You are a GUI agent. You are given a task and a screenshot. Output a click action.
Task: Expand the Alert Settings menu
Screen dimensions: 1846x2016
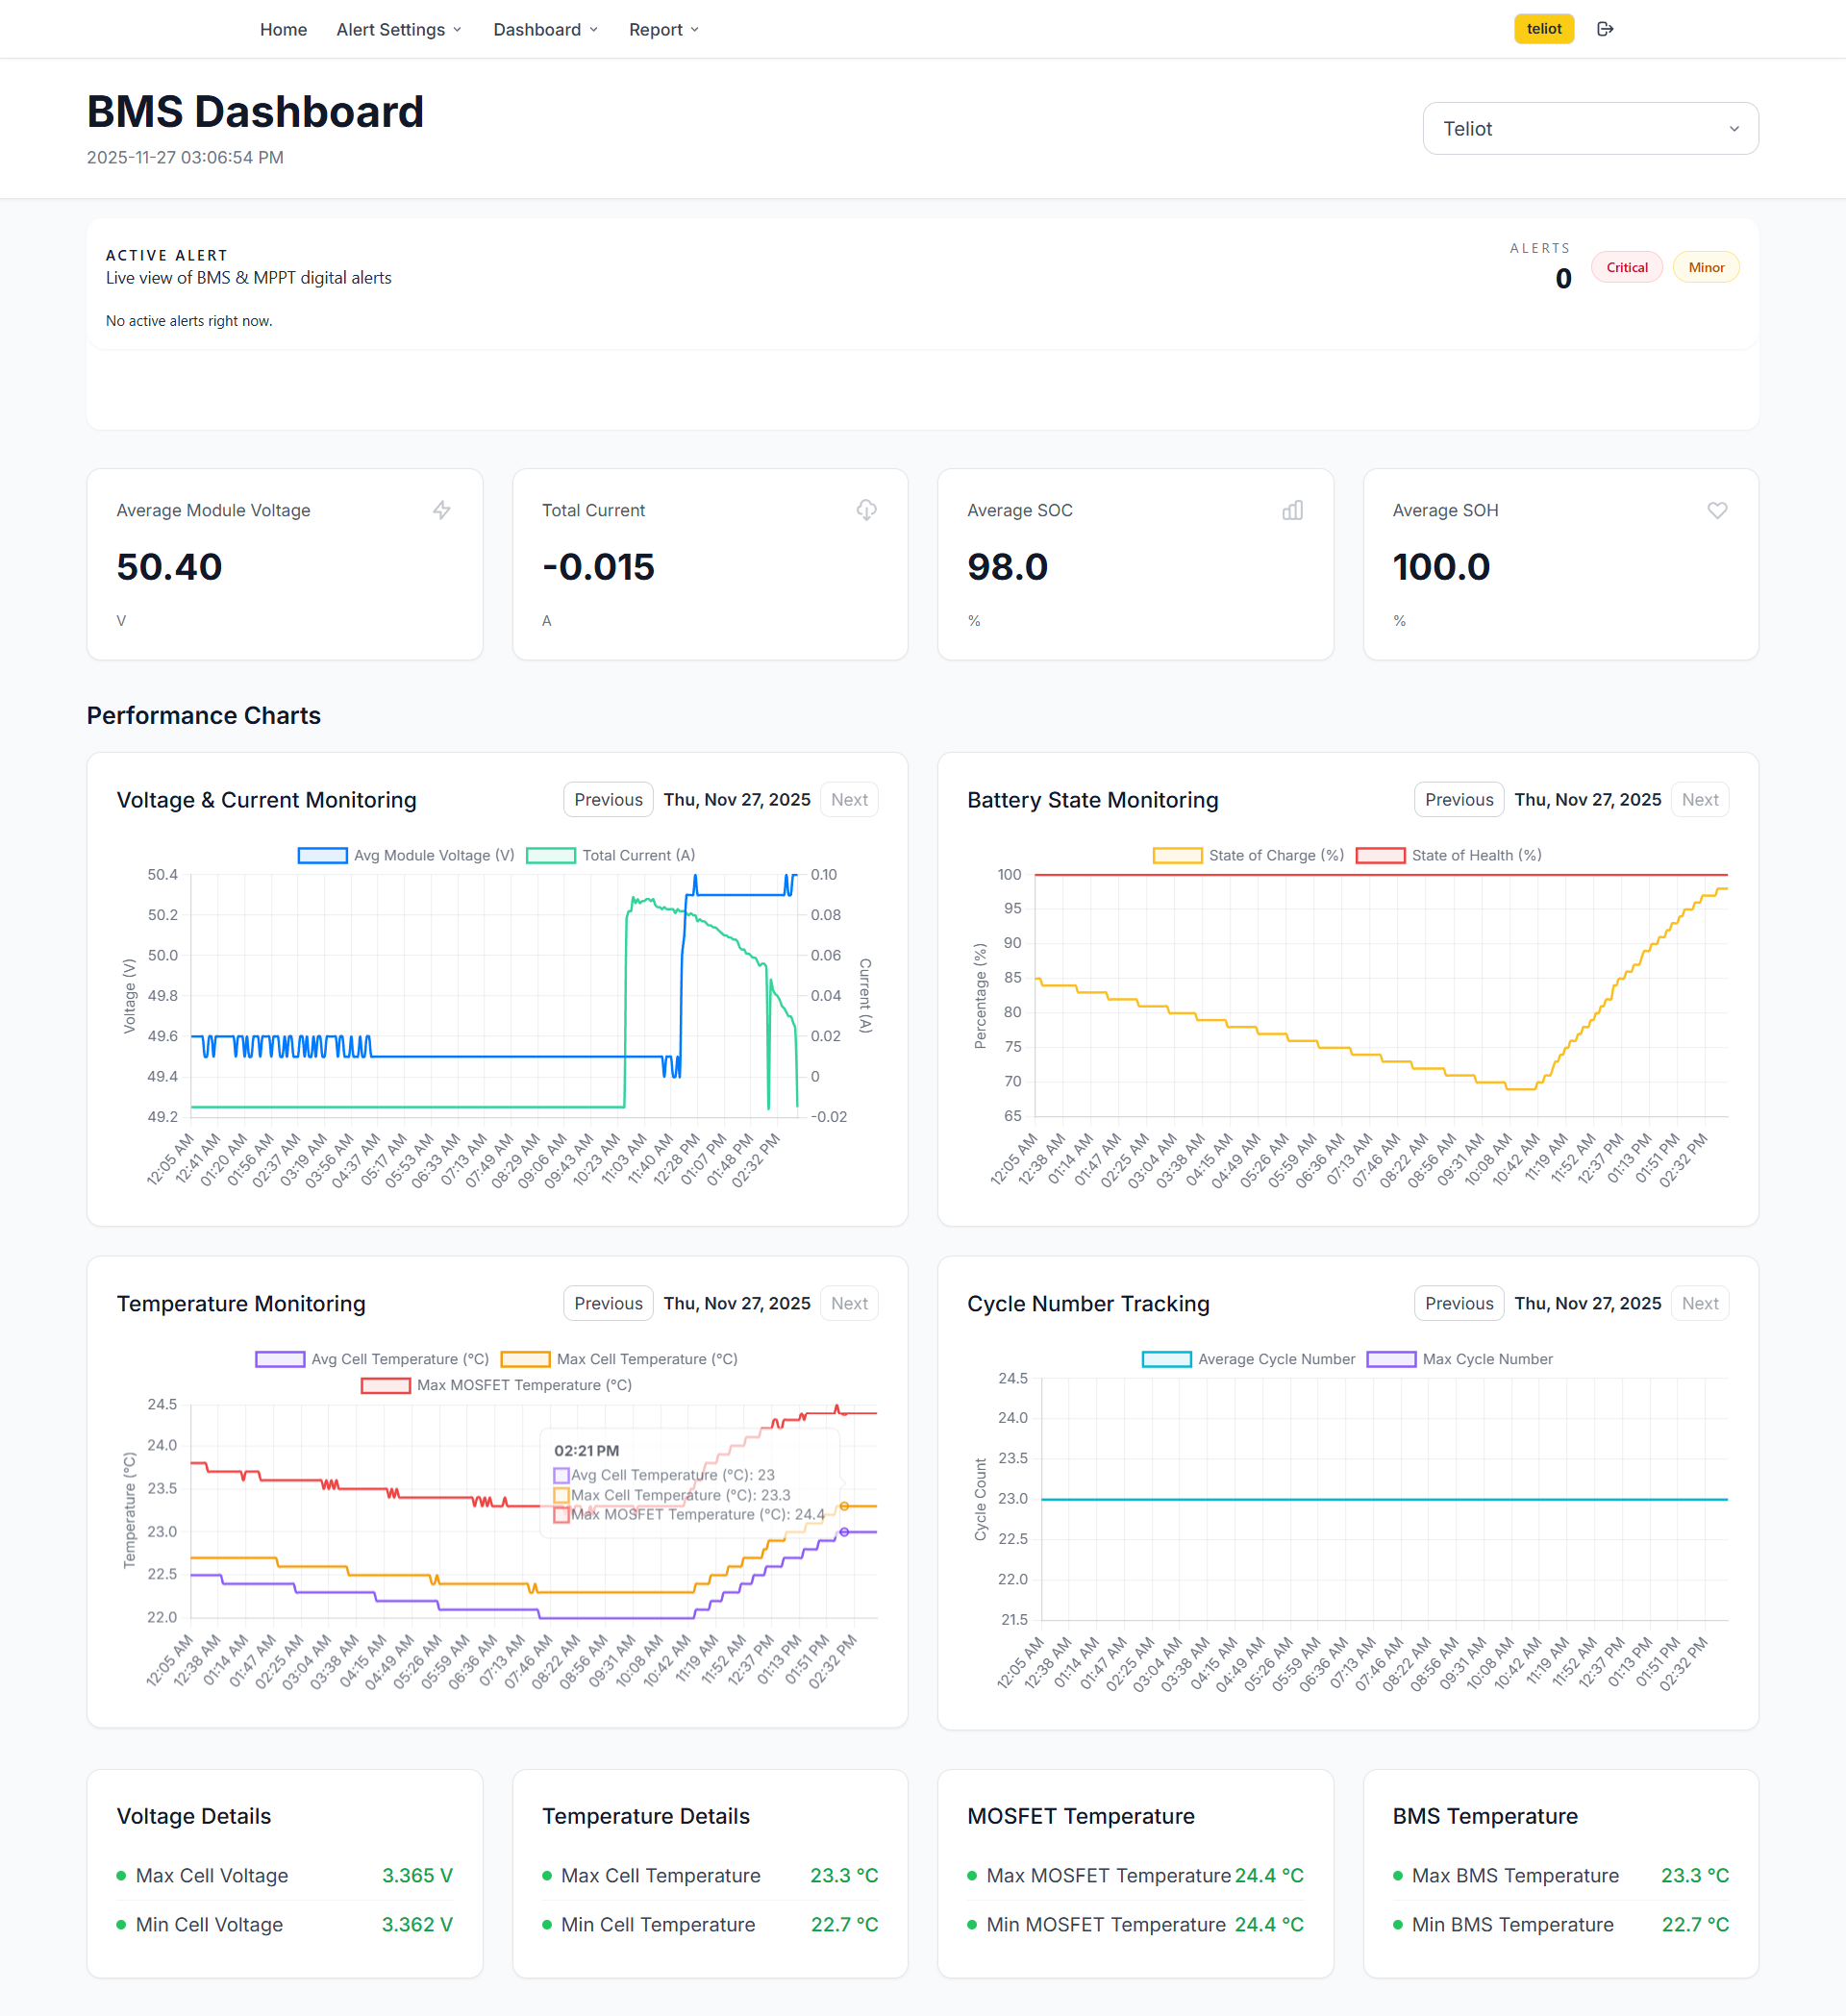(399, 30)
